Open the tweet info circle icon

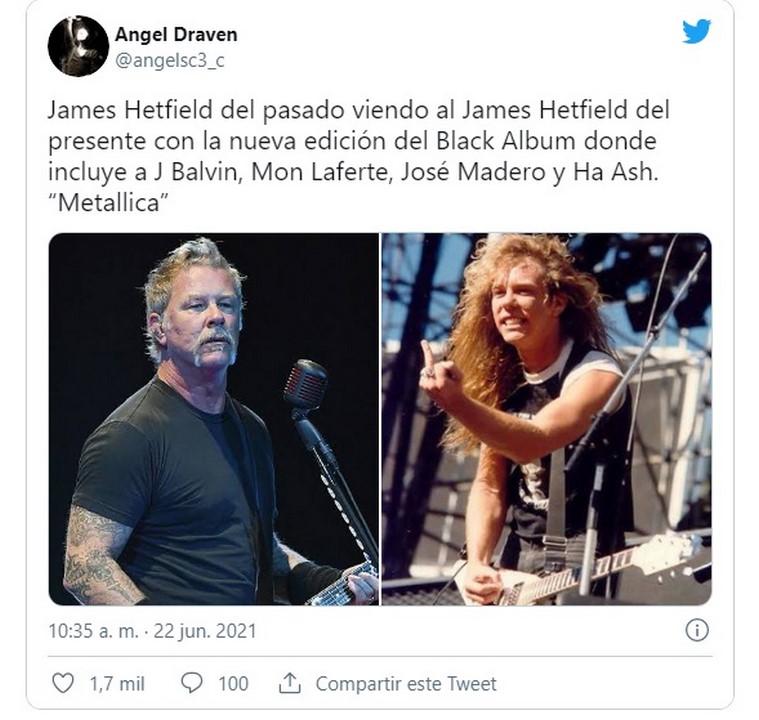(x=698, y=630)
